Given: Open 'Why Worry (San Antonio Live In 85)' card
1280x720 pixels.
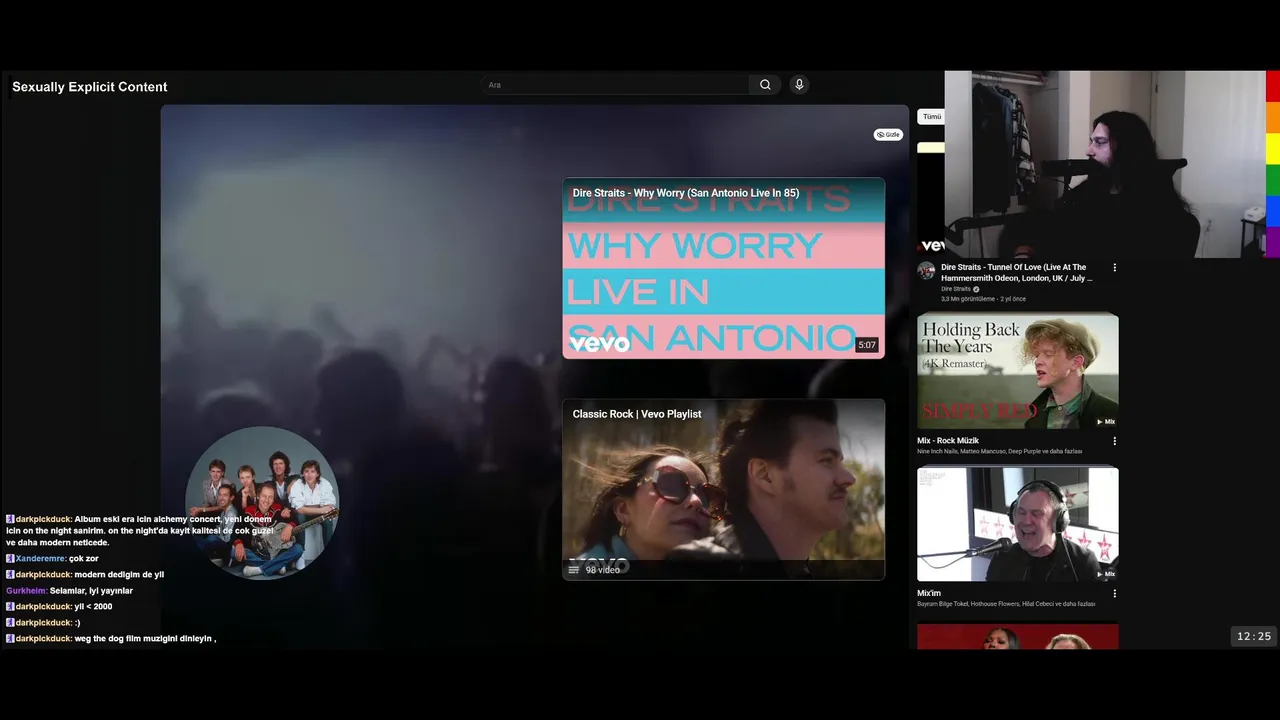Looking at the screenshot, I should (723, 268).
